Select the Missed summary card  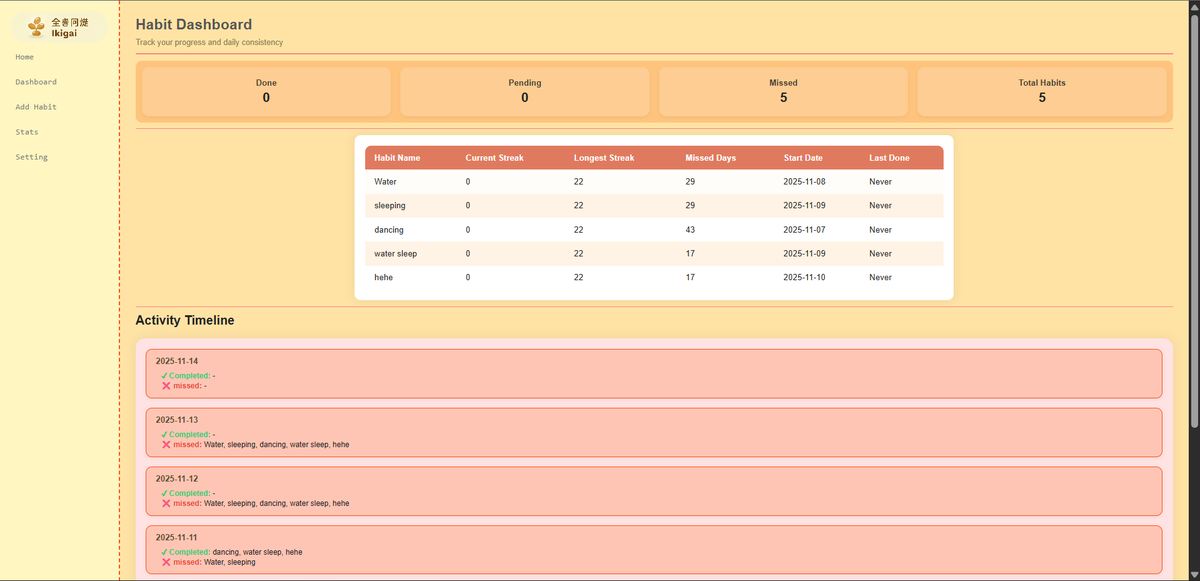point(783,91)
